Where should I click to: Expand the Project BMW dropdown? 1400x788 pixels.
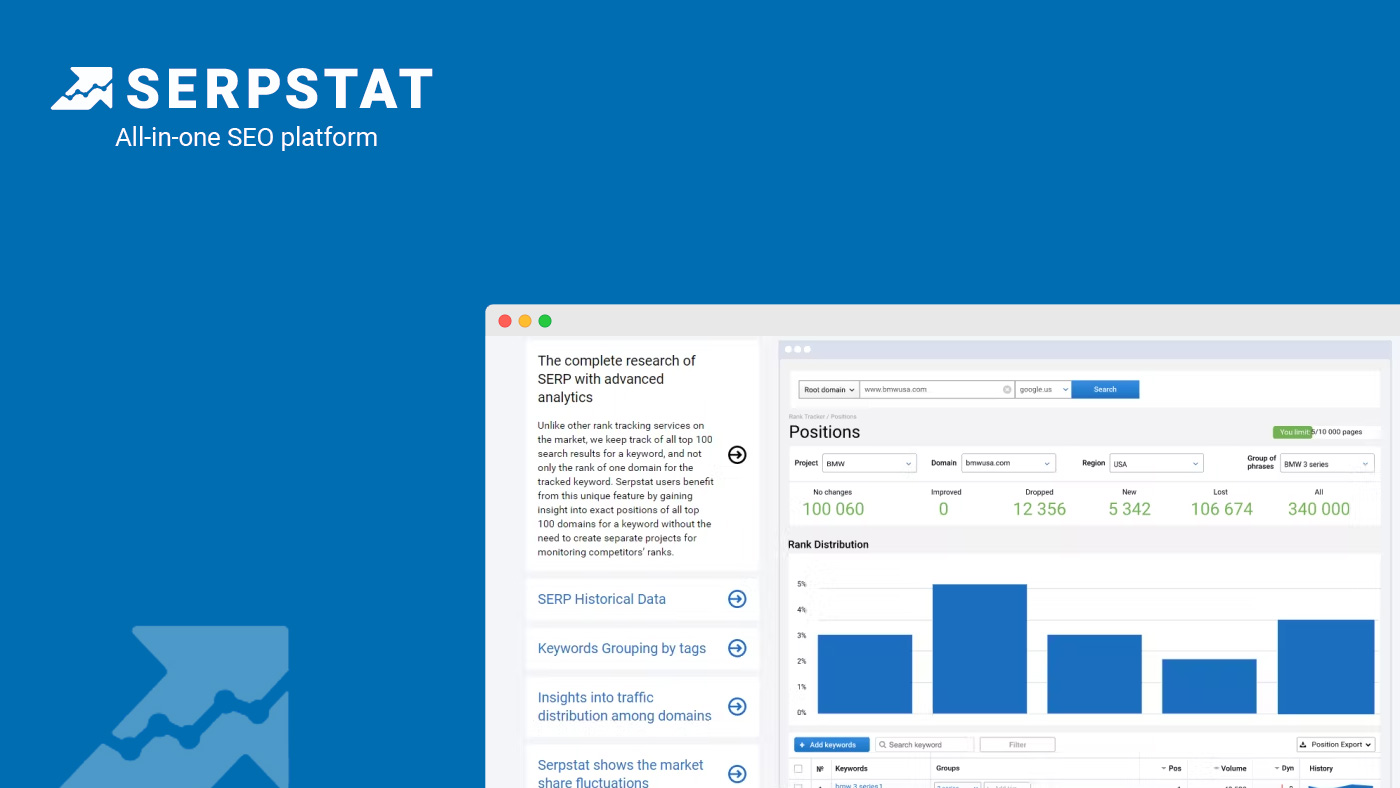pos(869,463)
